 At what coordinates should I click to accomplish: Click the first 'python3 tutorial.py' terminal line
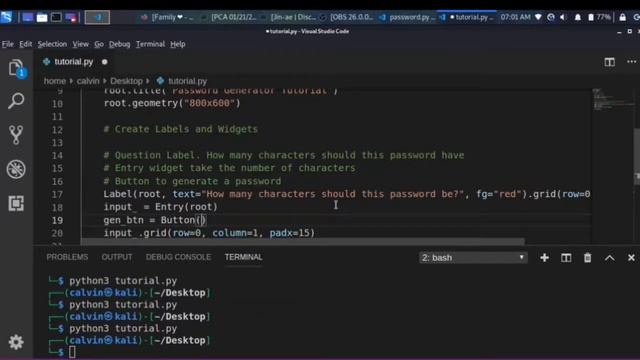[x=123, y=281]
